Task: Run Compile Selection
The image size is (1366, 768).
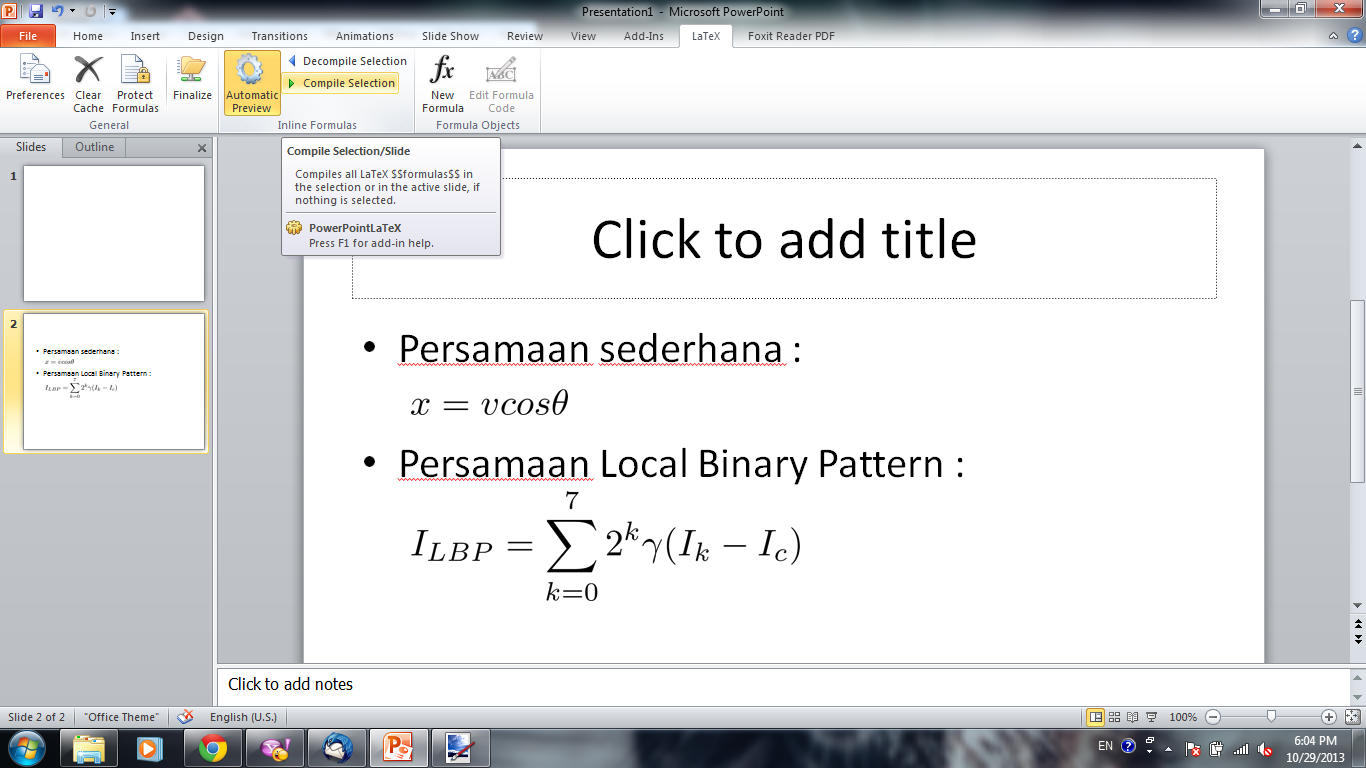Action: pos(342,82)
